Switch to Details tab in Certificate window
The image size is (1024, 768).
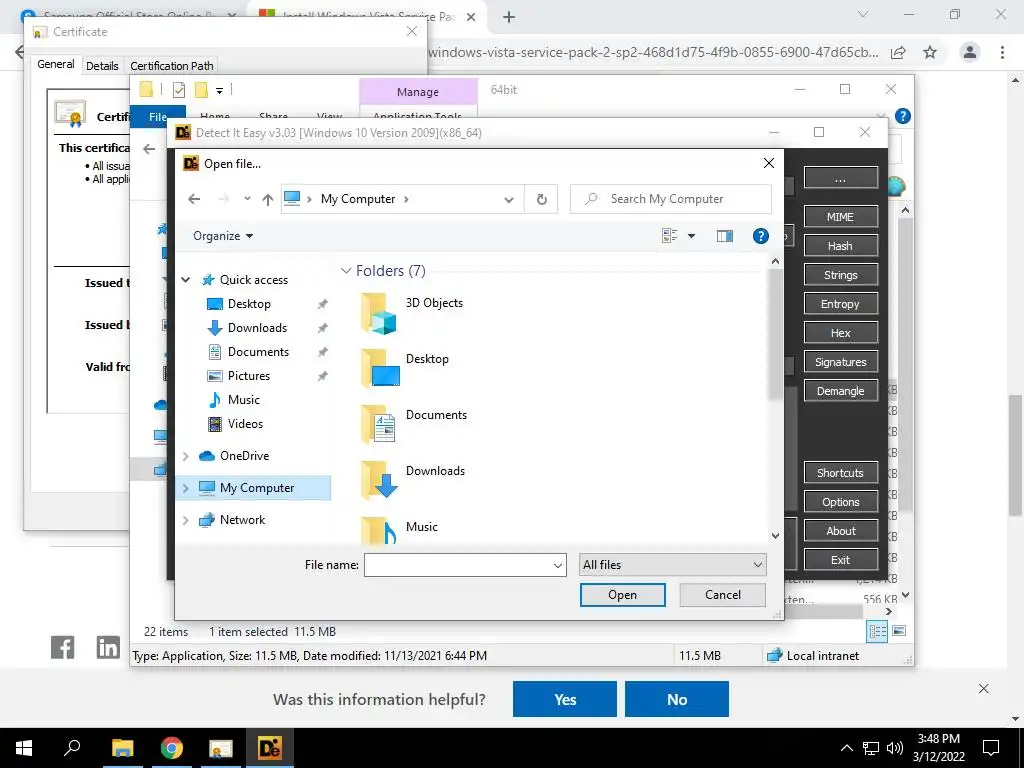click(102, 66)
